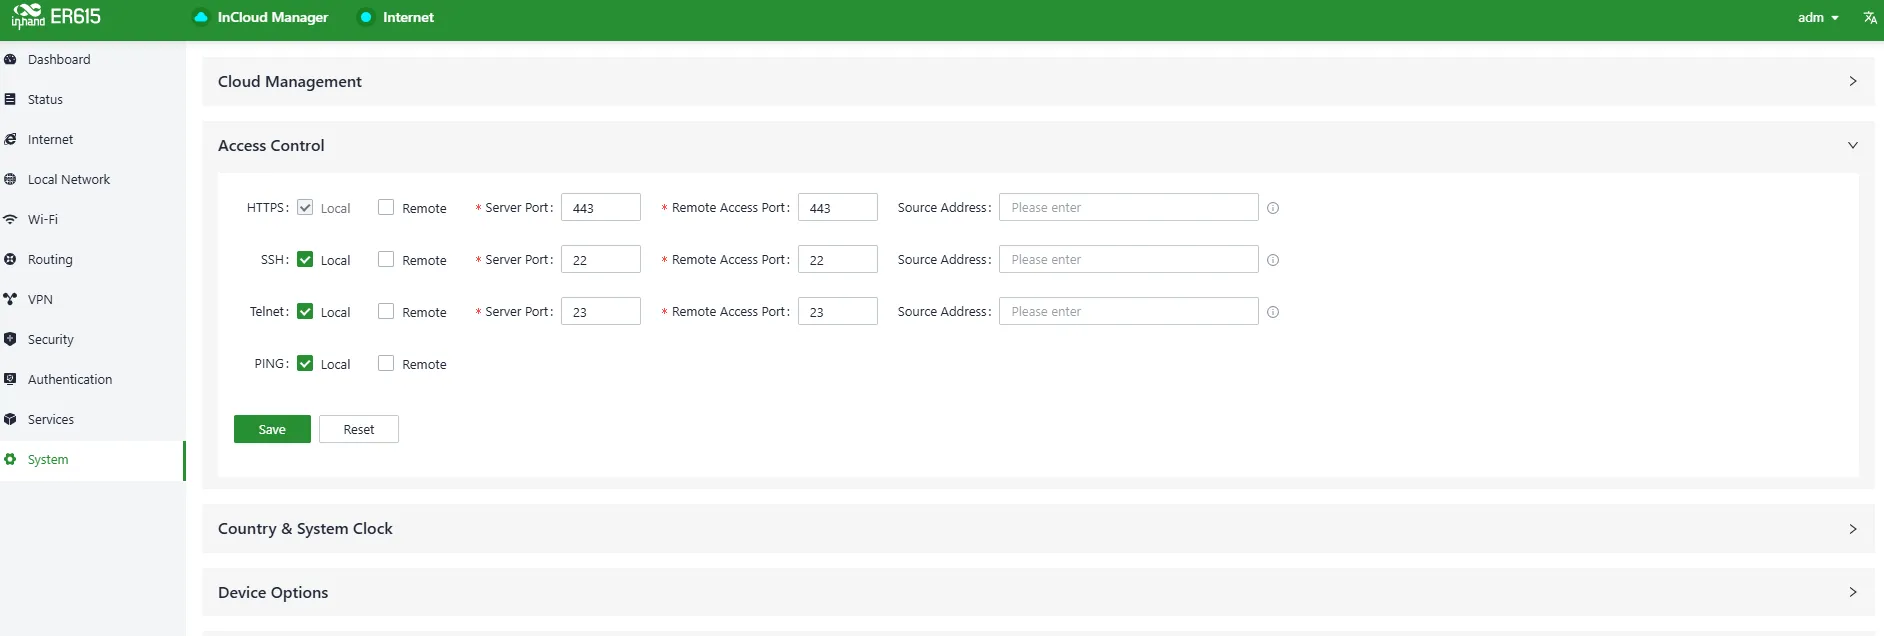Enable Telnet Remote checkbox
This screenshot has height=636, width=1884.
(x=386, y=311)
